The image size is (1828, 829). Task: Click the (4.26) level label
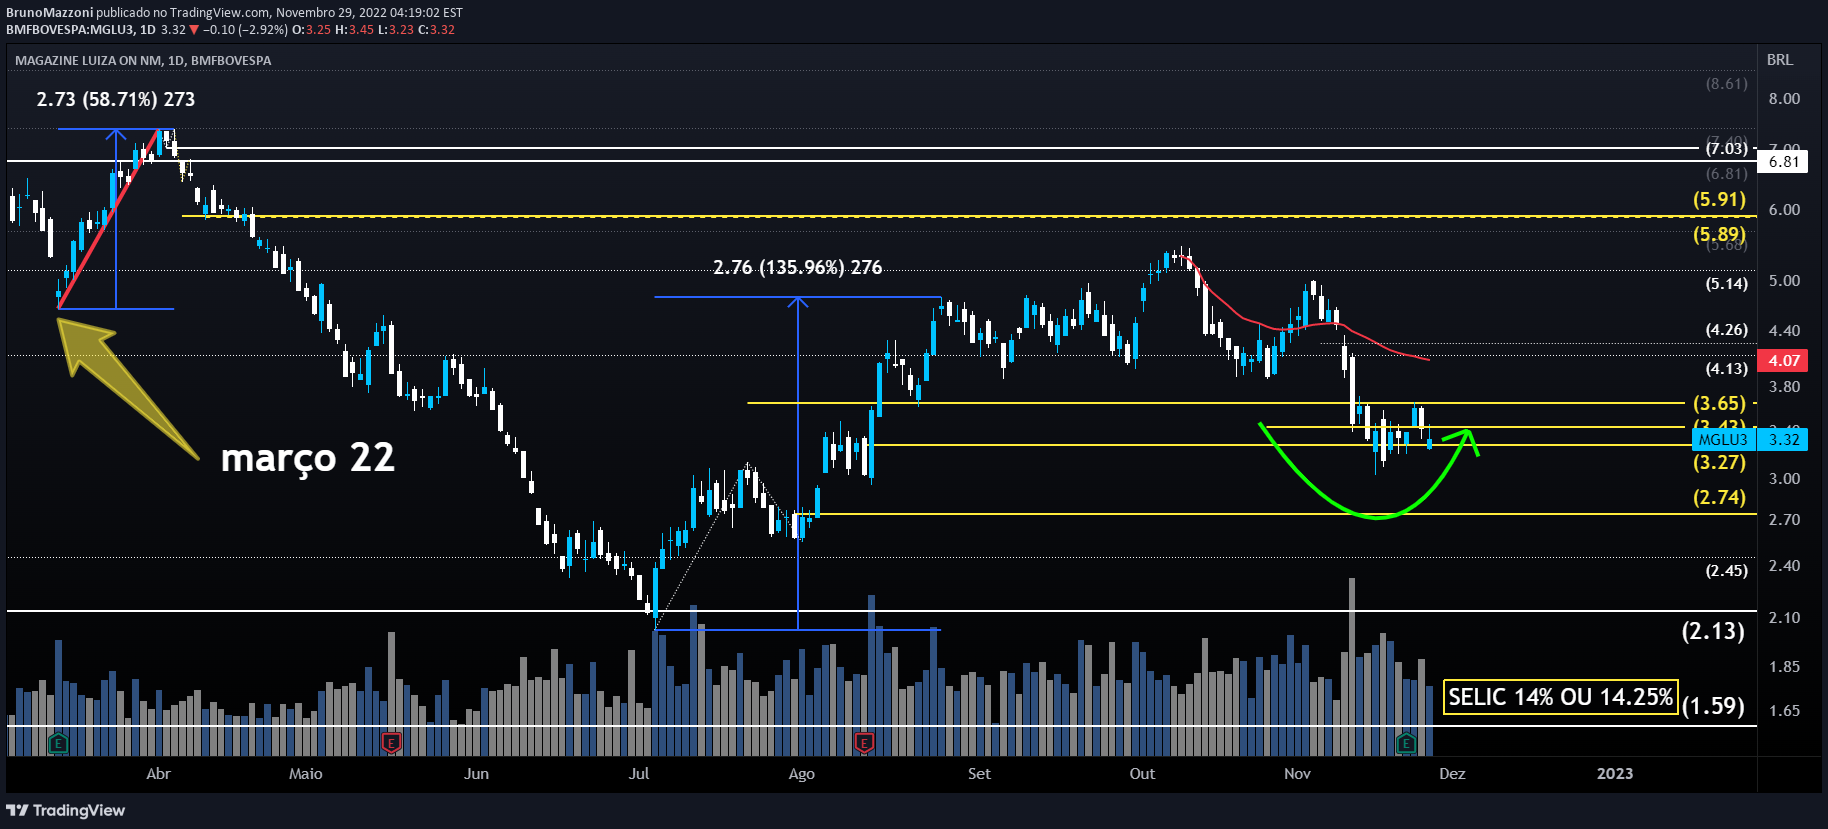click(x=1727, y=330)
